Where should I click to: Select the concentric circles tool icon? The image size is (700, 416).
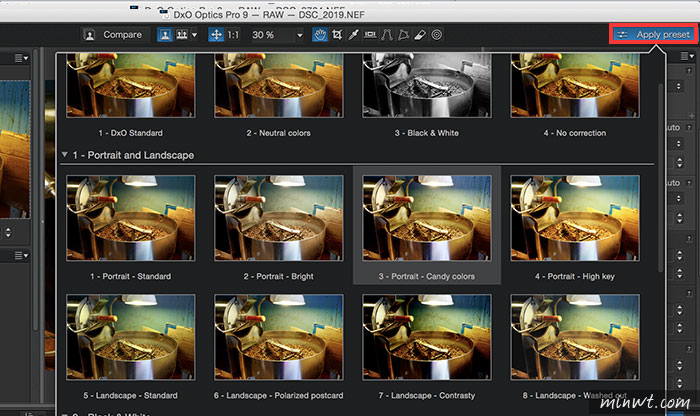tap(437, 35)
